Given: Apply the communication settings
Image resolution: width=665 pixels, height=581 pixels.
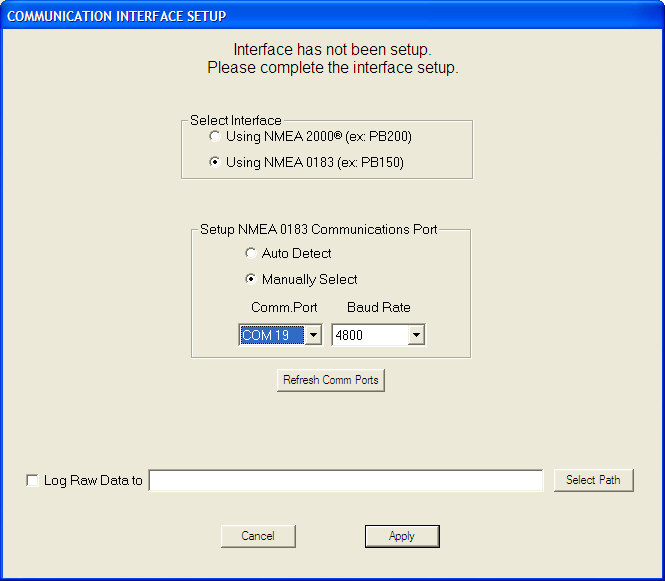Looking at the screenshot, I should [402, 536].
